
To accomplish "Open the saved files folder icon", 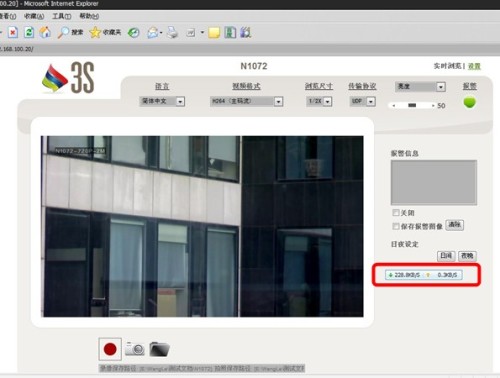I will 159,349.
